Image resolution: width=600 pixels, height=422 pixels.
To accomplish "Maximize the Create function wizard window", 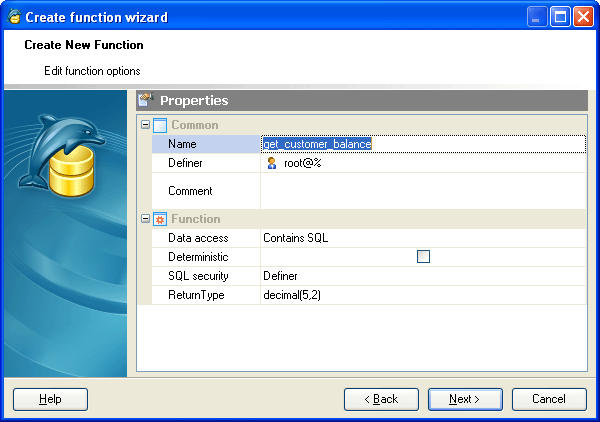I will coord(560,17).
